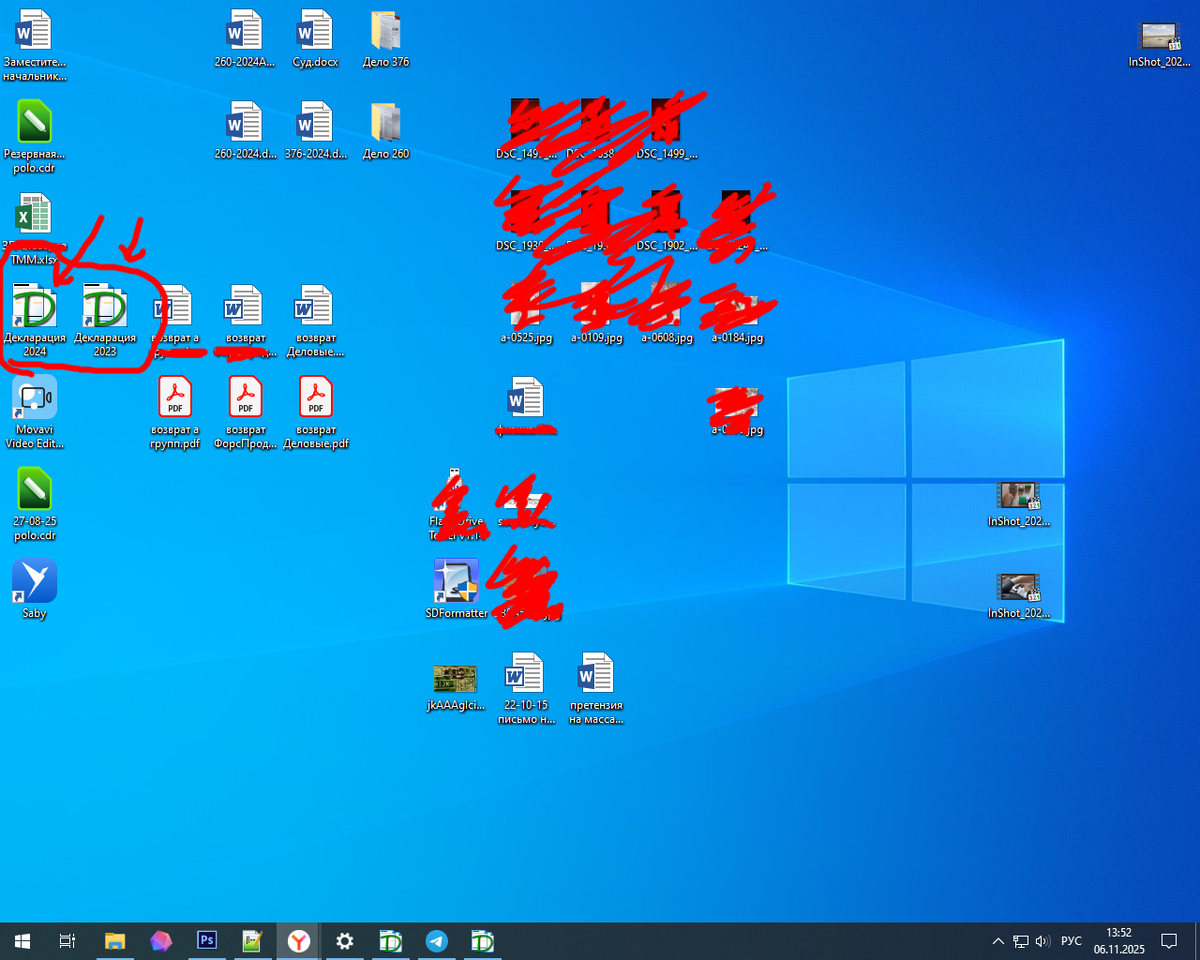Open Декларация taskbar icon beside Settings gear
This screenshot has width=1200, height=960.
pos(391,941)
